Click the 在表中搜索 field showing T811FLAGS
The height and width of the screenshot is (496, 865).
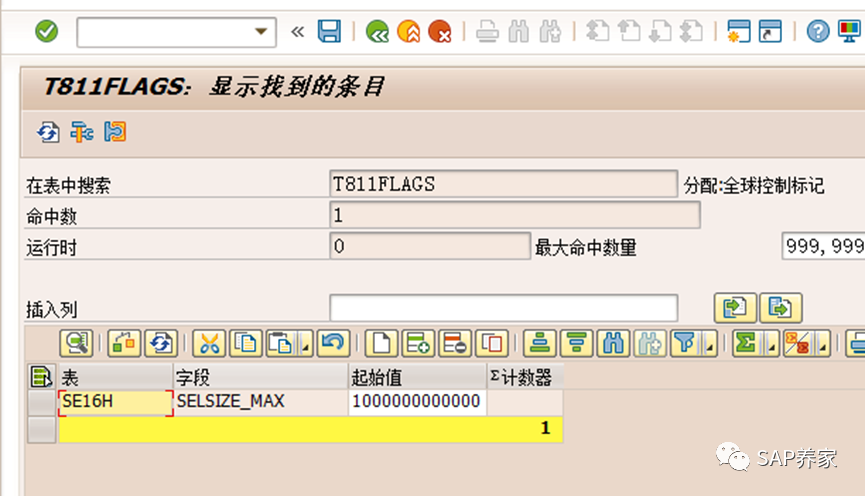[503, 184]
